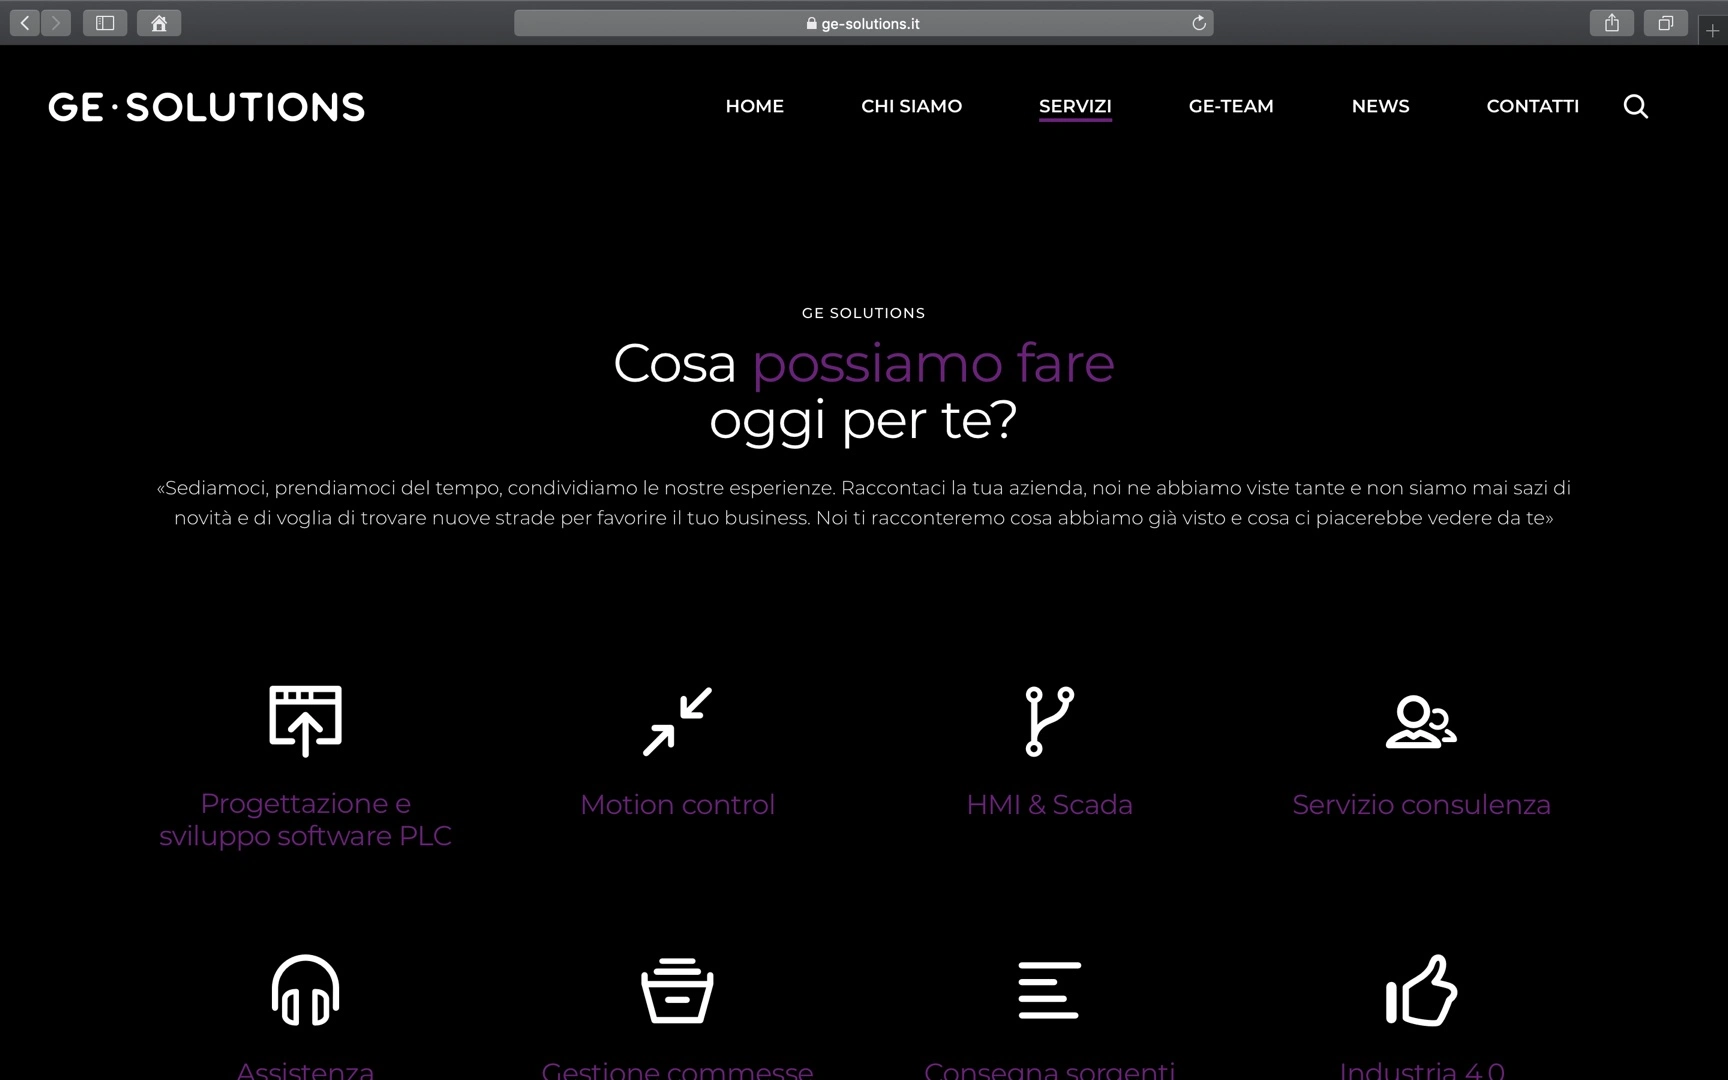Open the CONTATTI menu item
Viewport: 1728px width, 1080px height.
[x=1533, y=106]
